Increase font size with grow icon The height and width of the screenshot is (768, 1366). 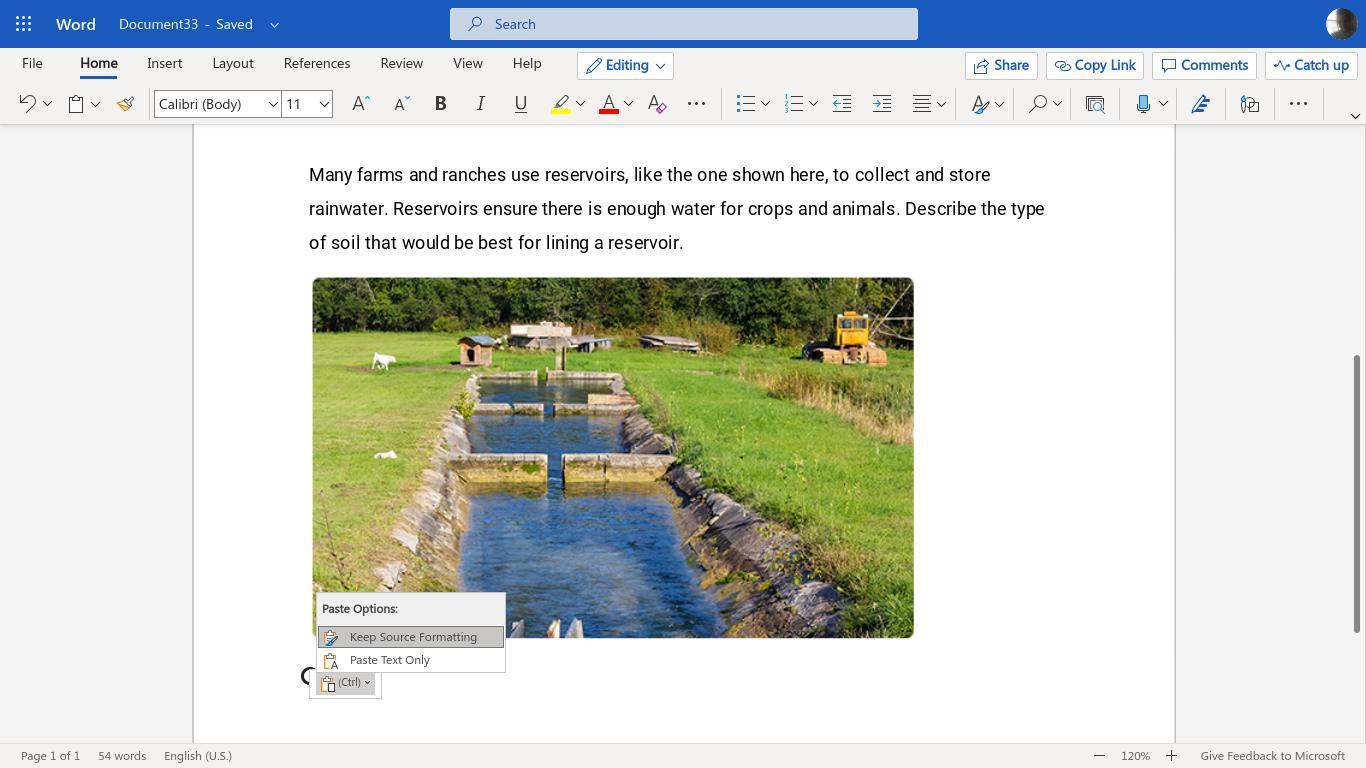point(361,104)
